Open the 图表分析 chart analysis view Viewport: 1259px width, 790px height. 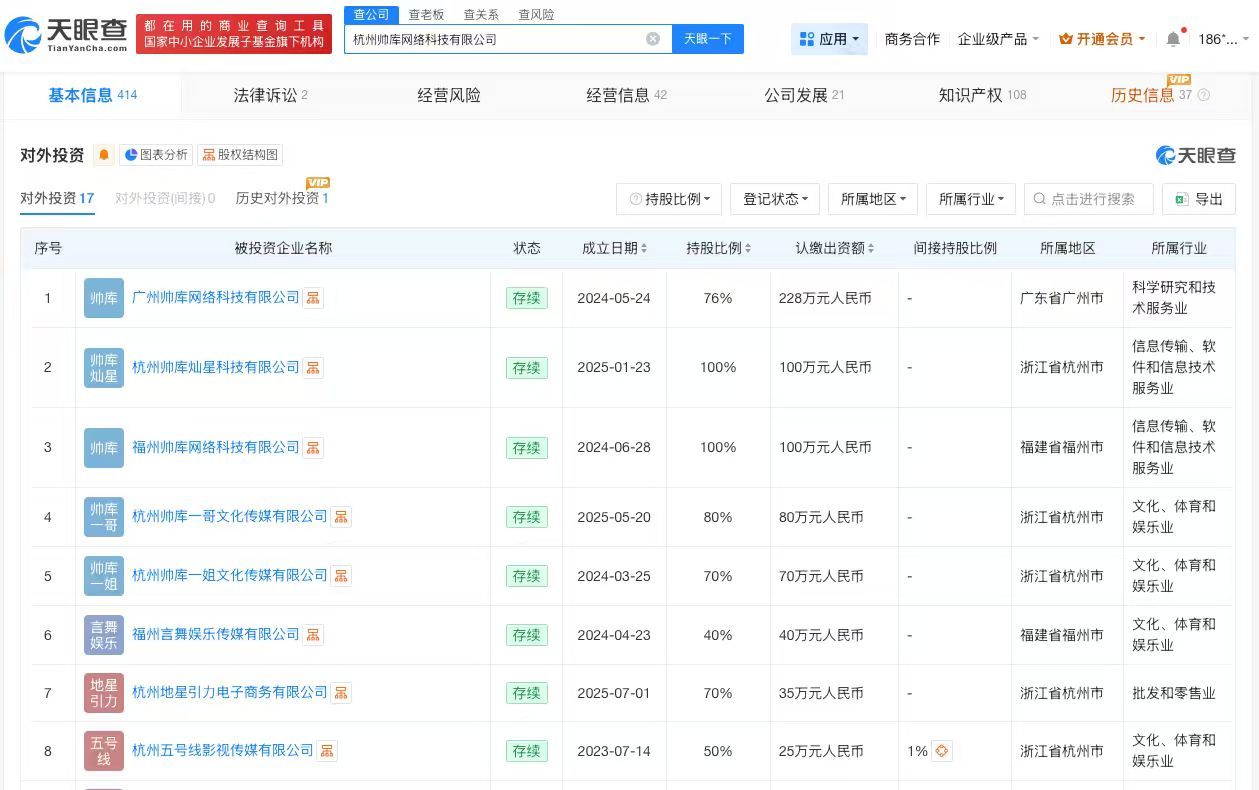[156, 154]
